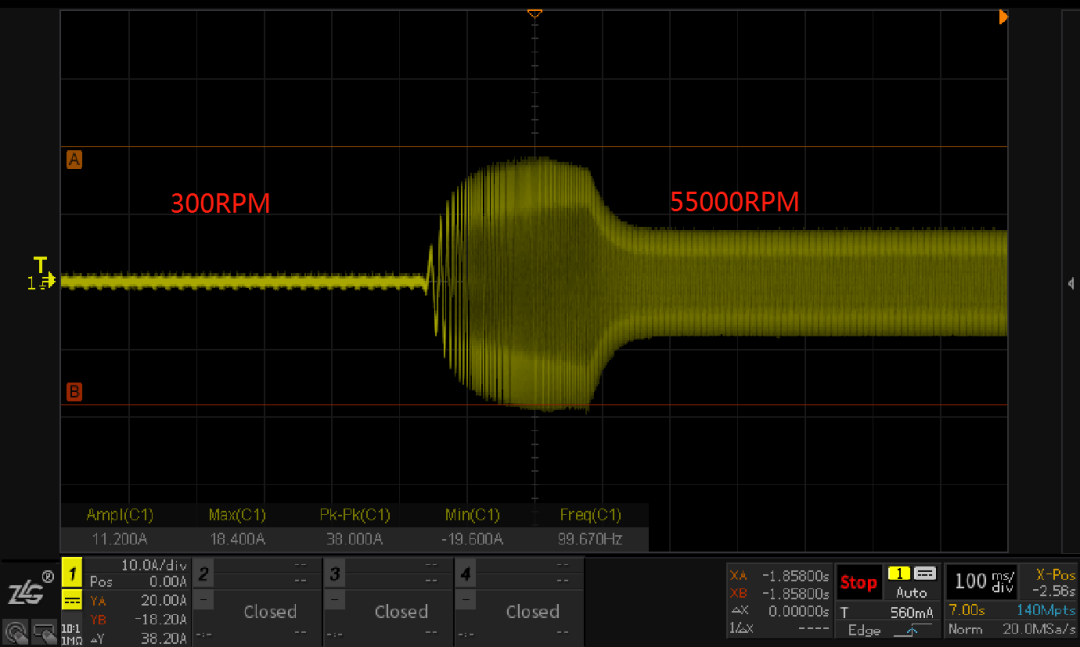The width and height of the screenshot is (1080, 647).
Task: Expand the right side panel arrow
Action: 1070,283
